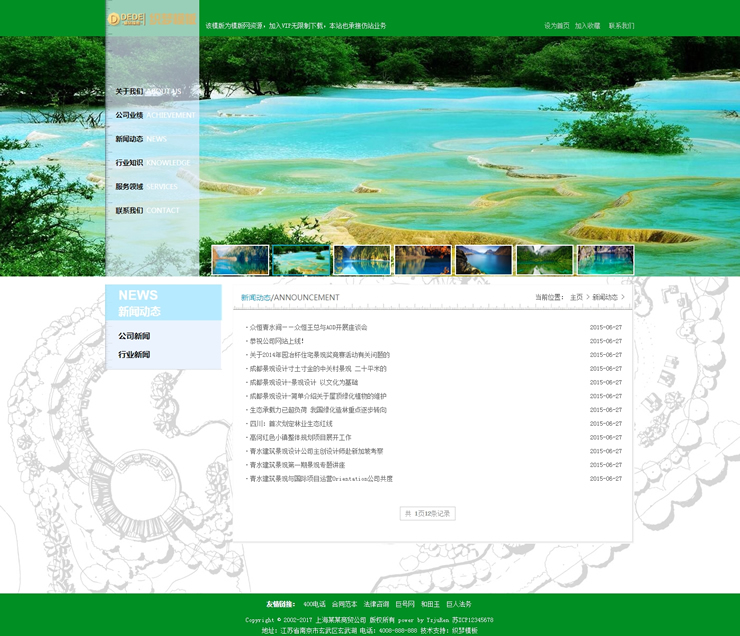Open the 法律咨询 friendly link in footer

point(376,604)
